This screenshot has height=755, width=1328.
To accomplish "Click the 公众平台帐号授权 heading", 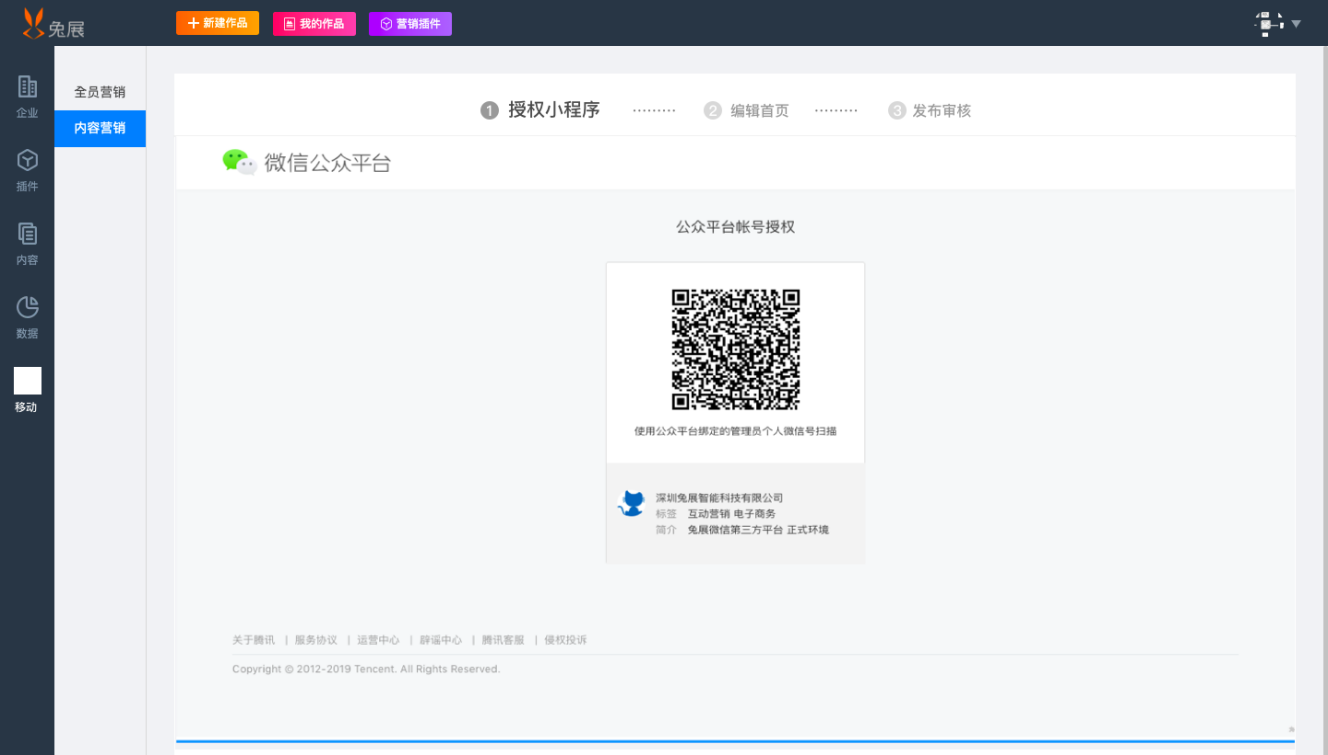I will pos(735,227).
